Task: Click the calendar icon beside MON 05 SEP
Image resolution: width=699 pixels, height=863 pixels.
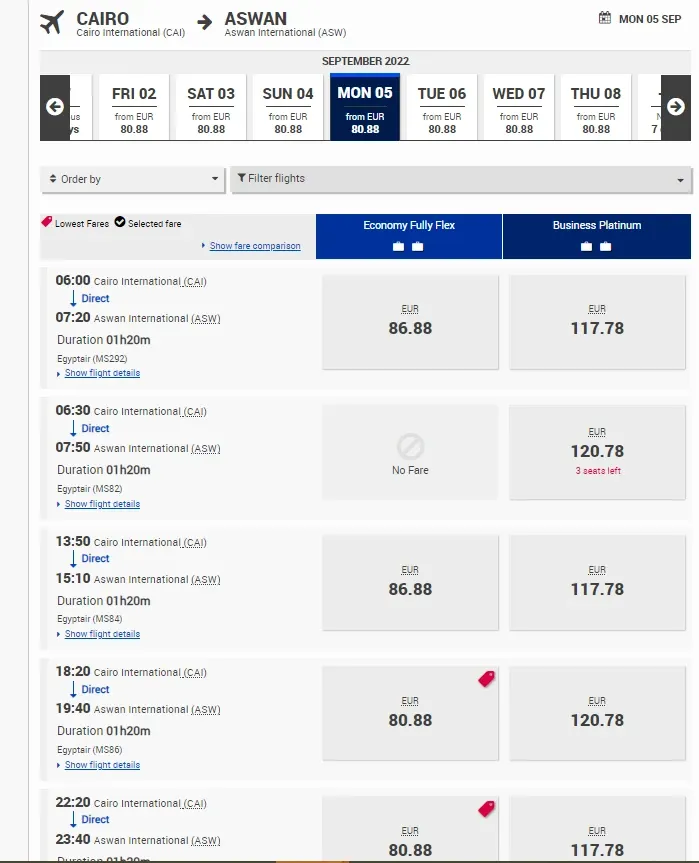Action: pyautogui.click(x=605, y=18)
